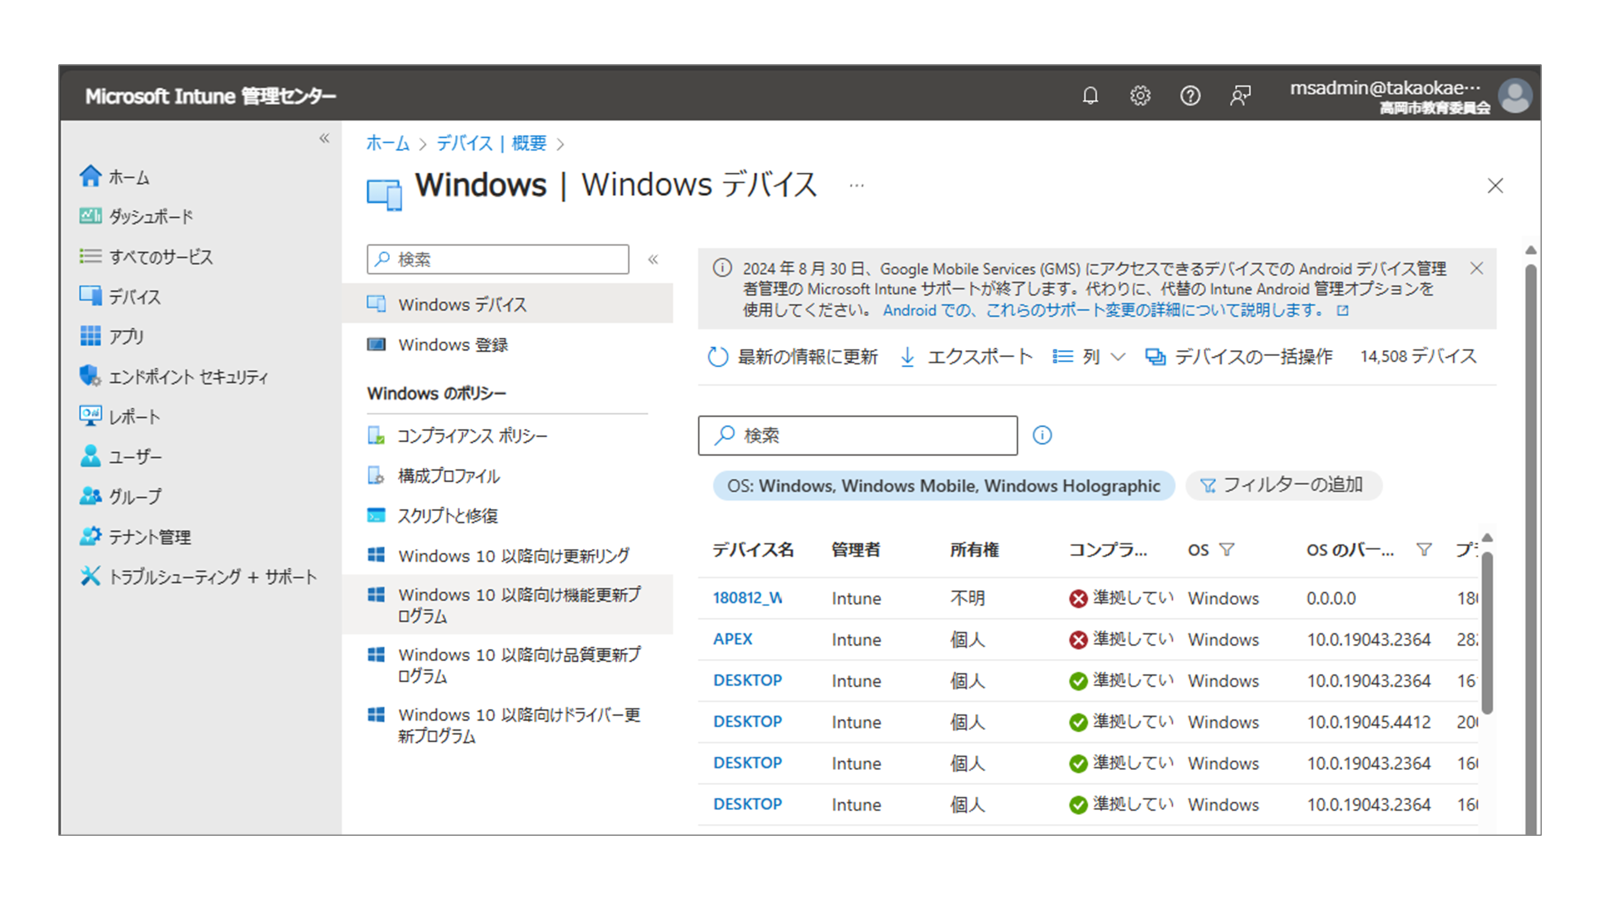Collapse the Windows blade menu
Screen dimensions: 1600x900
(653, 259)
